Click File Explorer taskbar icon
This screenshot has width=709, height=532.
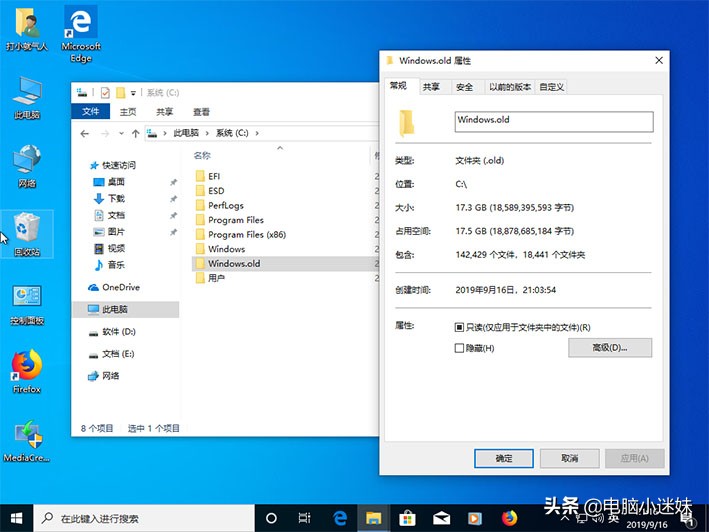(x=373, y=518)
